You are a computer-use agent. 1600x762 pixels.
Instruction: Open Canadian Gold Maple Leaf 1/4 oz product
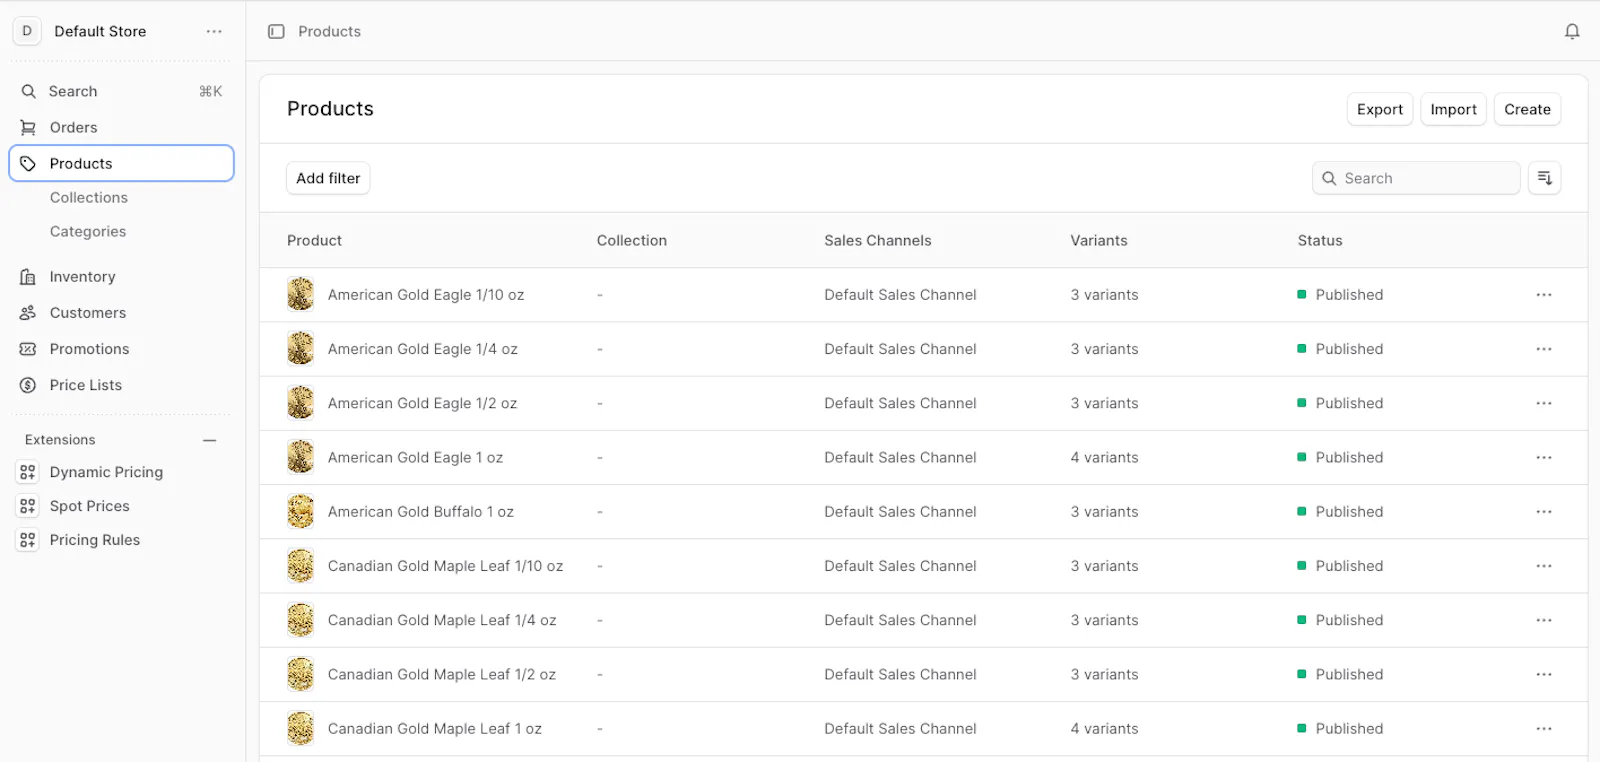(x=442, y=620)
